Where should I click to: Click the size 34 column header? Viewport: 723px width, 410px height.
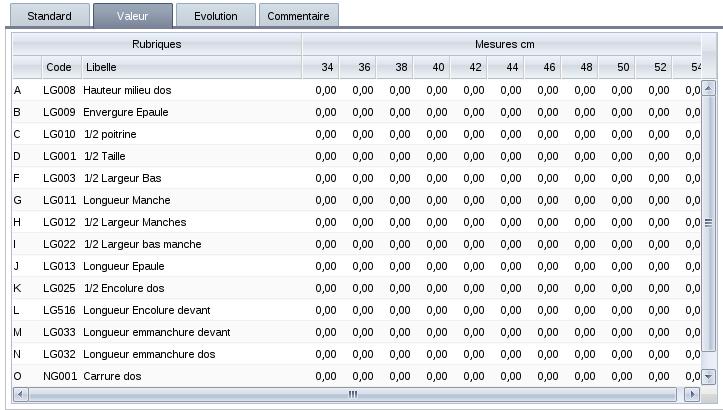click(327, 67)
